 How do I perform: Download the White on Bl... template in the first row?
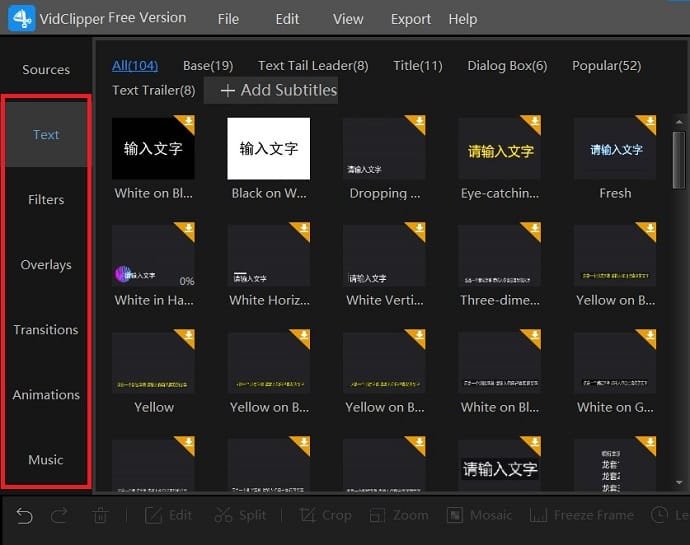tap(188, 121)
